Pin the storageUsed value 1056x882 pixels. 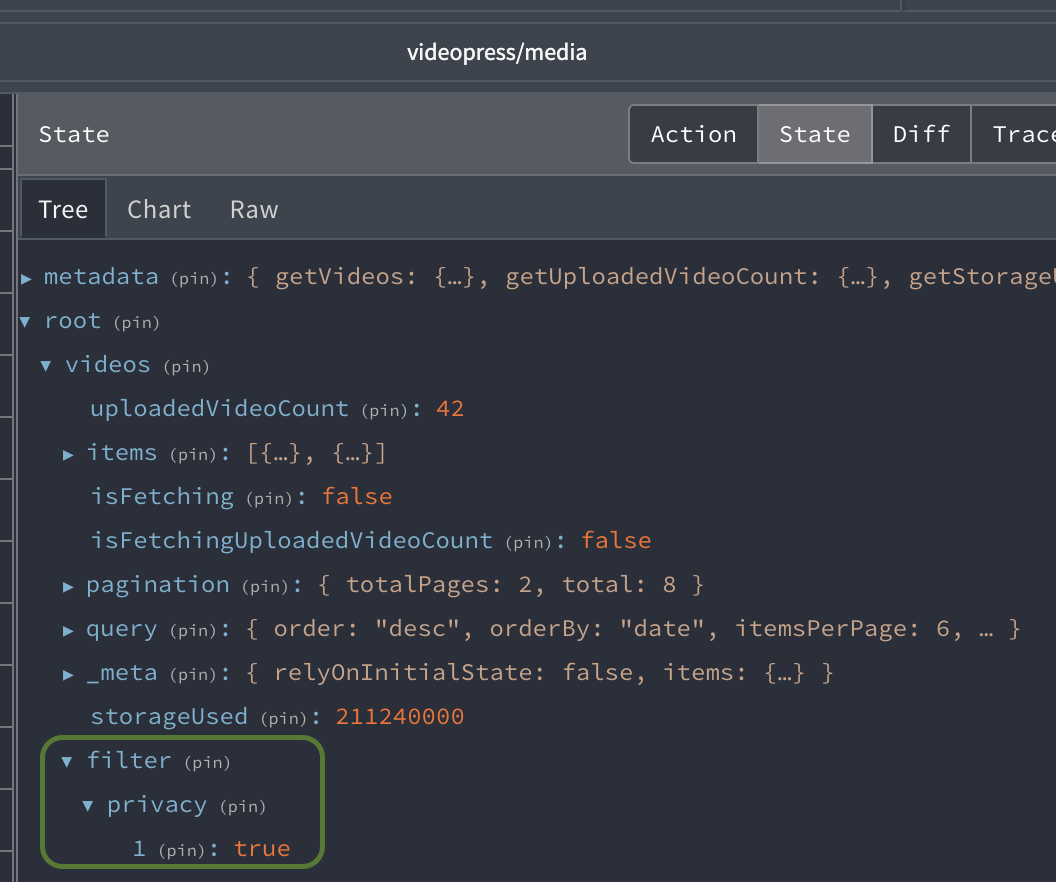[x=283, y=718]
